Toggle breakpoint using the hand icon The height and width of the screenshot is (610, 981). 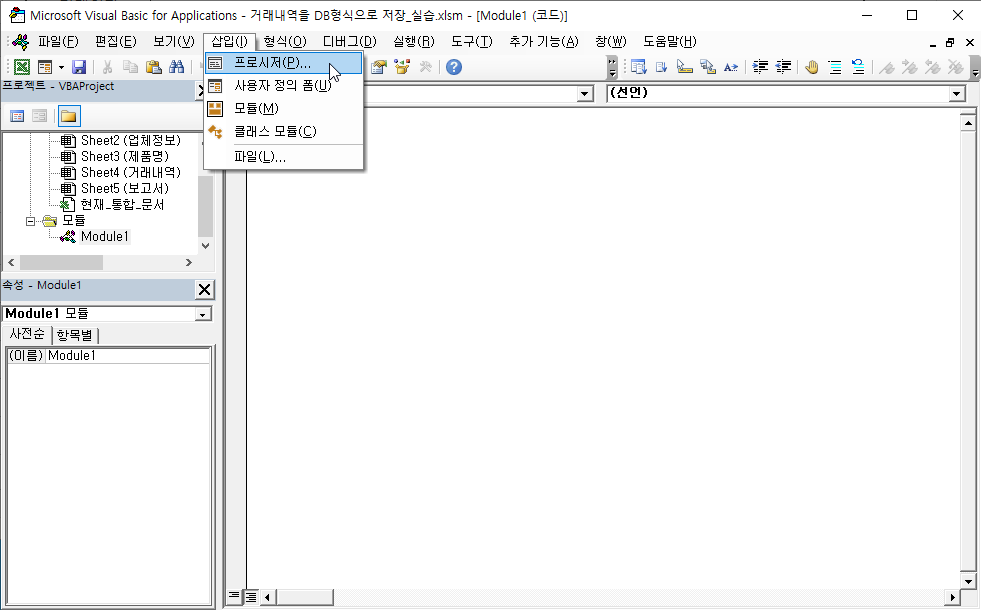pyautogui.click(x=812, y=67)
